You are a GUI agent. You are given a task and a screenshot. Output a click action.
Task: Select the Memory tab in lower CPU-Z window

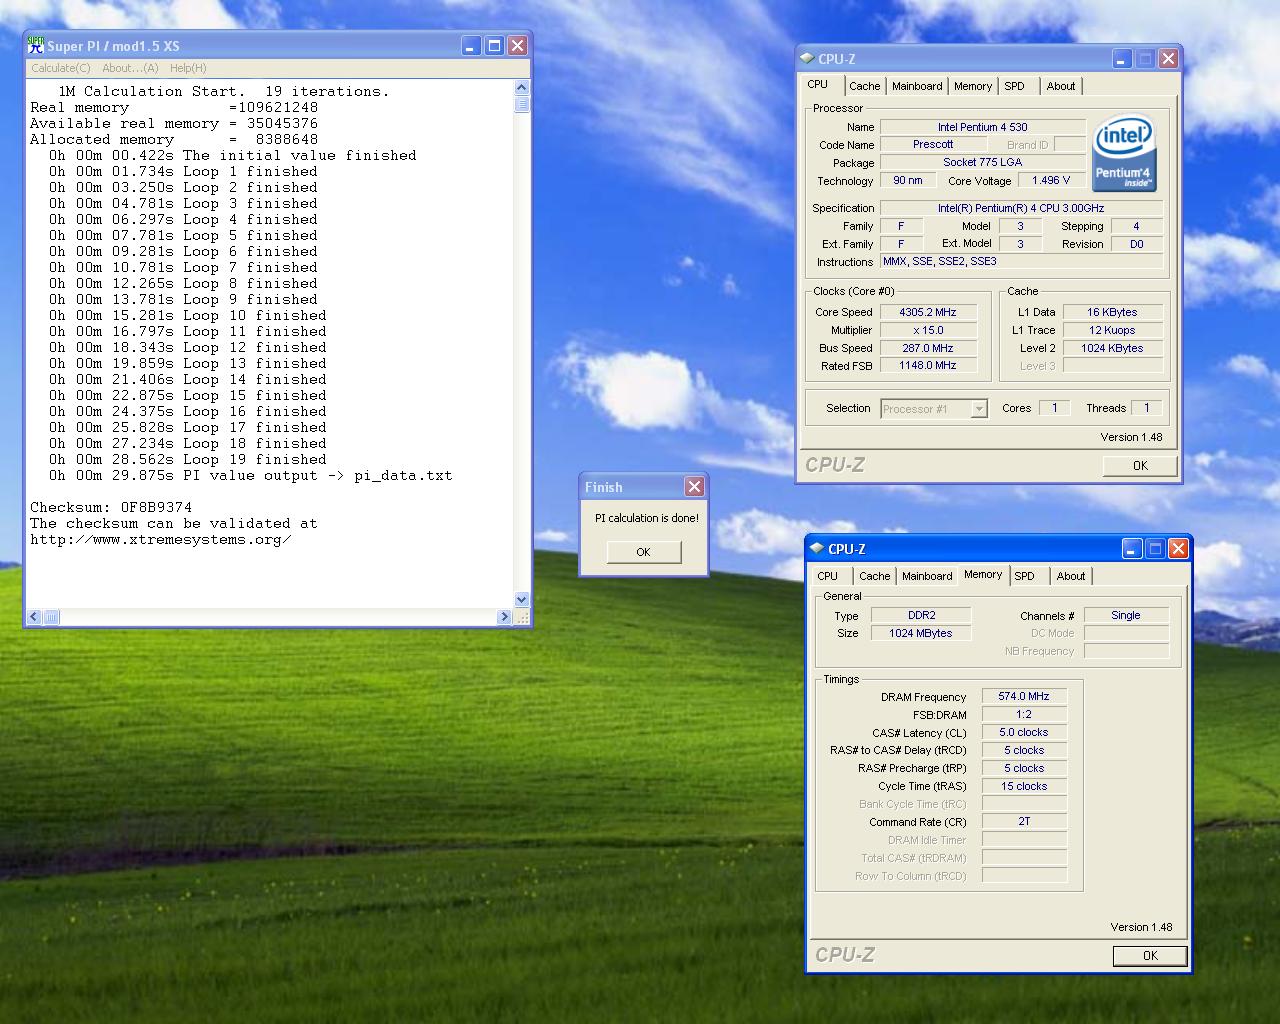[983, 575]
